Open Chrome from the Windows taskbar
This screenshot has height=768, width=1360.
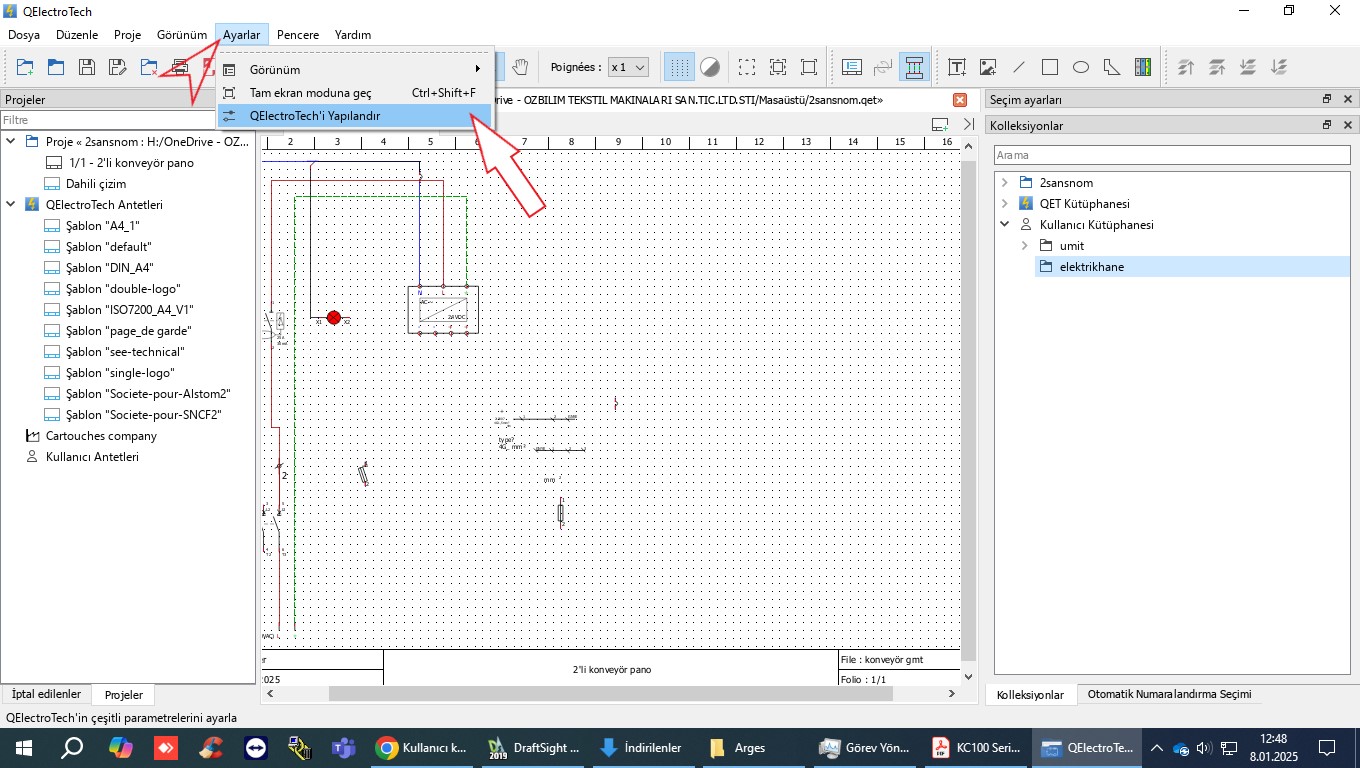[x=420, y=747]
